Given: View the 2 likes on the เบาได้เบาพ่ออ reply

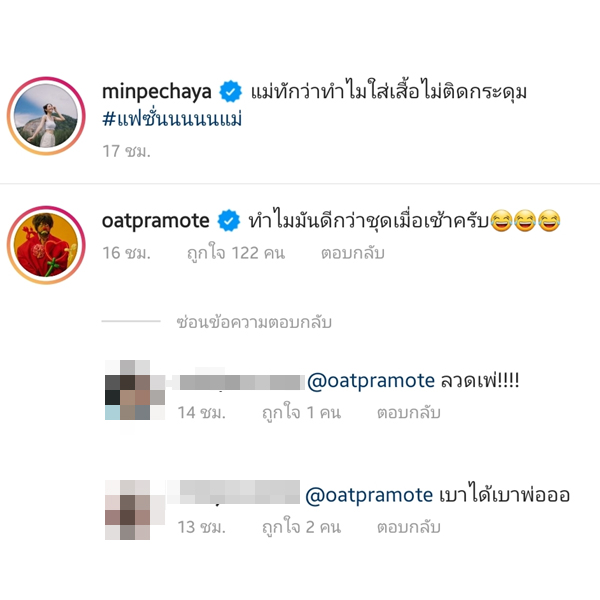Looking at the screenshot, I should click(301, 527).
